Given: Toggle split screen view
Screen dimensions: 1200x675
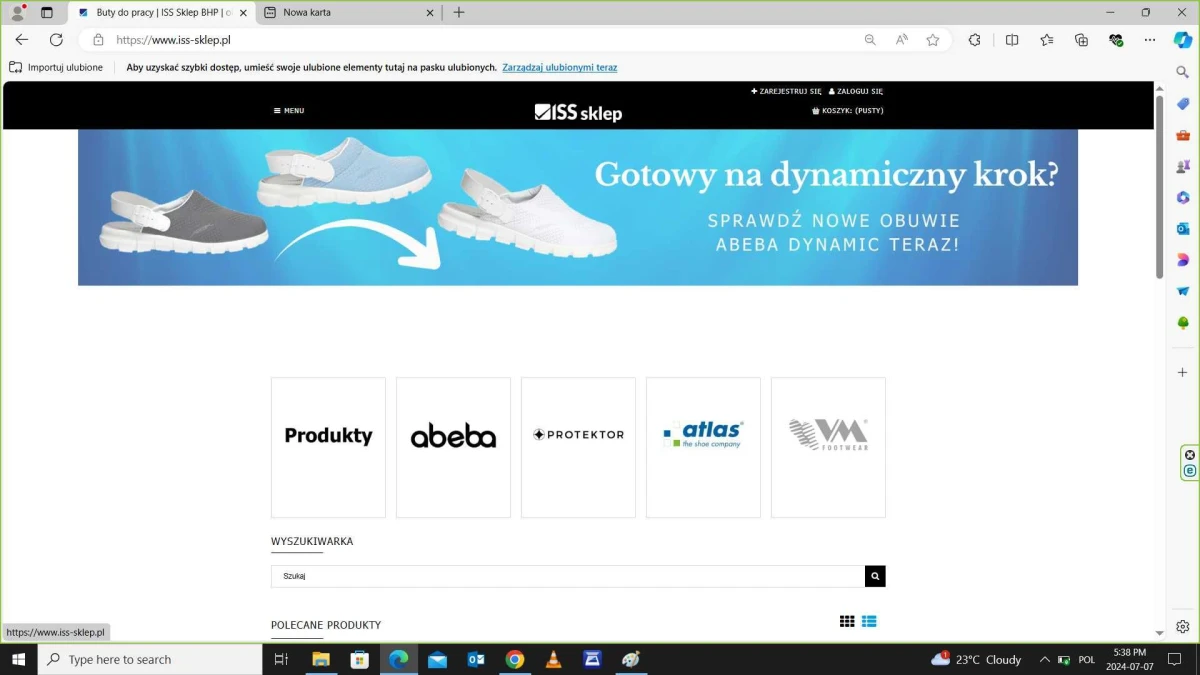Looking at the screenshot, I should tap(1012, 40).
